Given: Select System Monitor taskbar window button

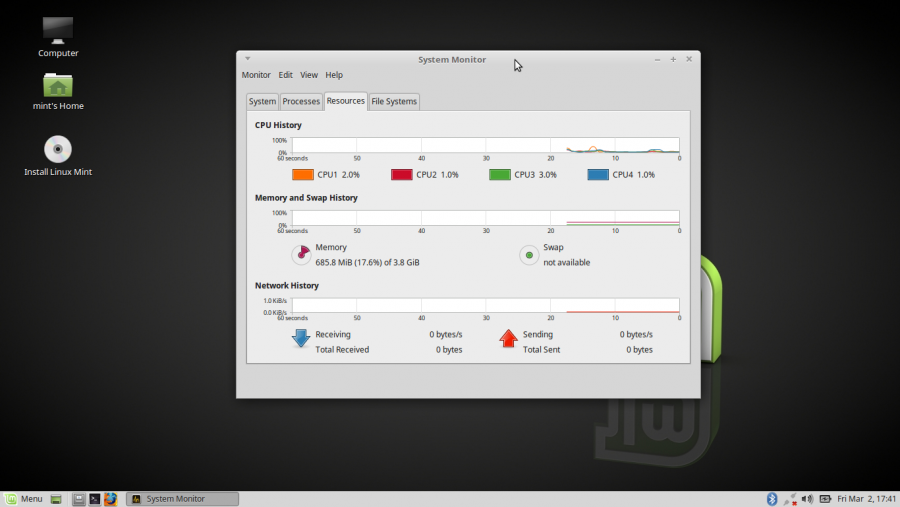Looking at the screenshot, I should (183, 499).
